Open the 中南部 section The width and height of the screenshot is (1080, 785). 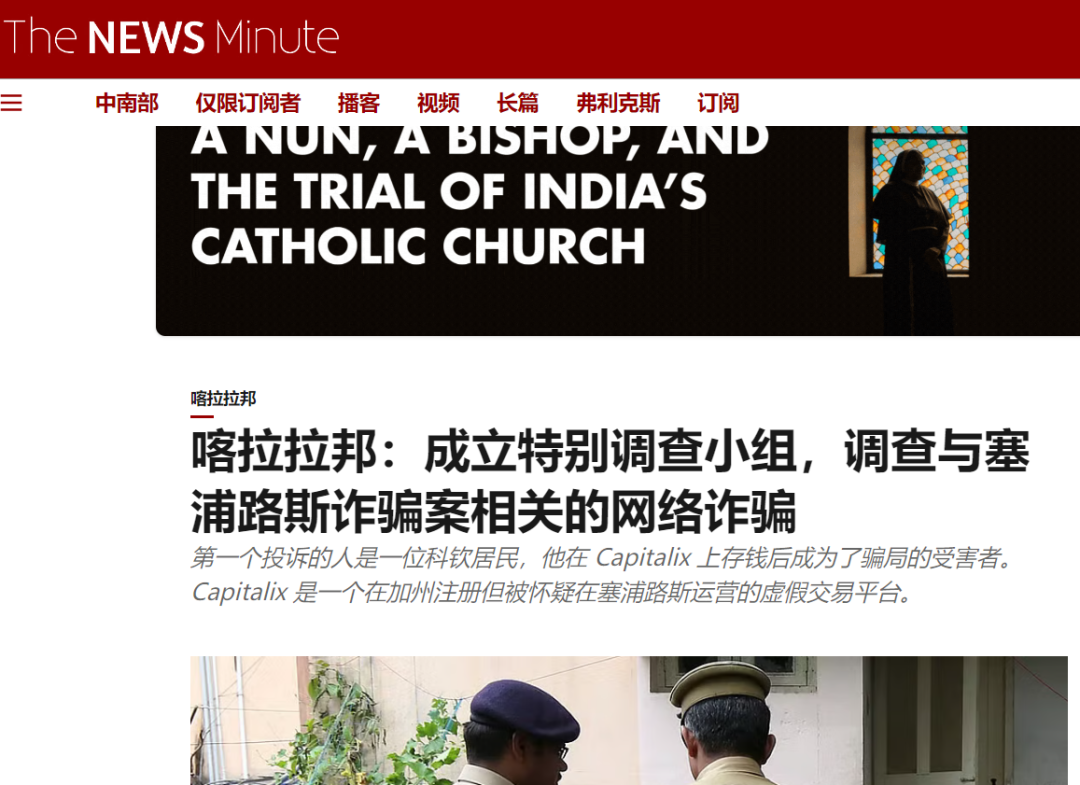click(127, 103)
